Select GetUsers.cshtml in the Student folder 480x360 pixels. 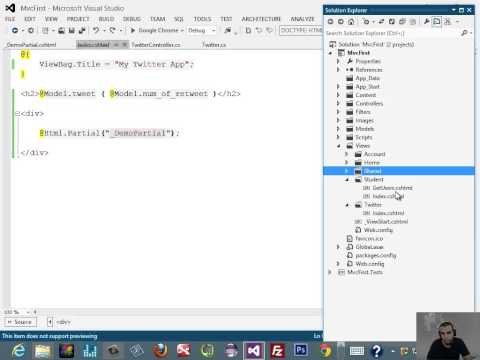tap(392, 188)
